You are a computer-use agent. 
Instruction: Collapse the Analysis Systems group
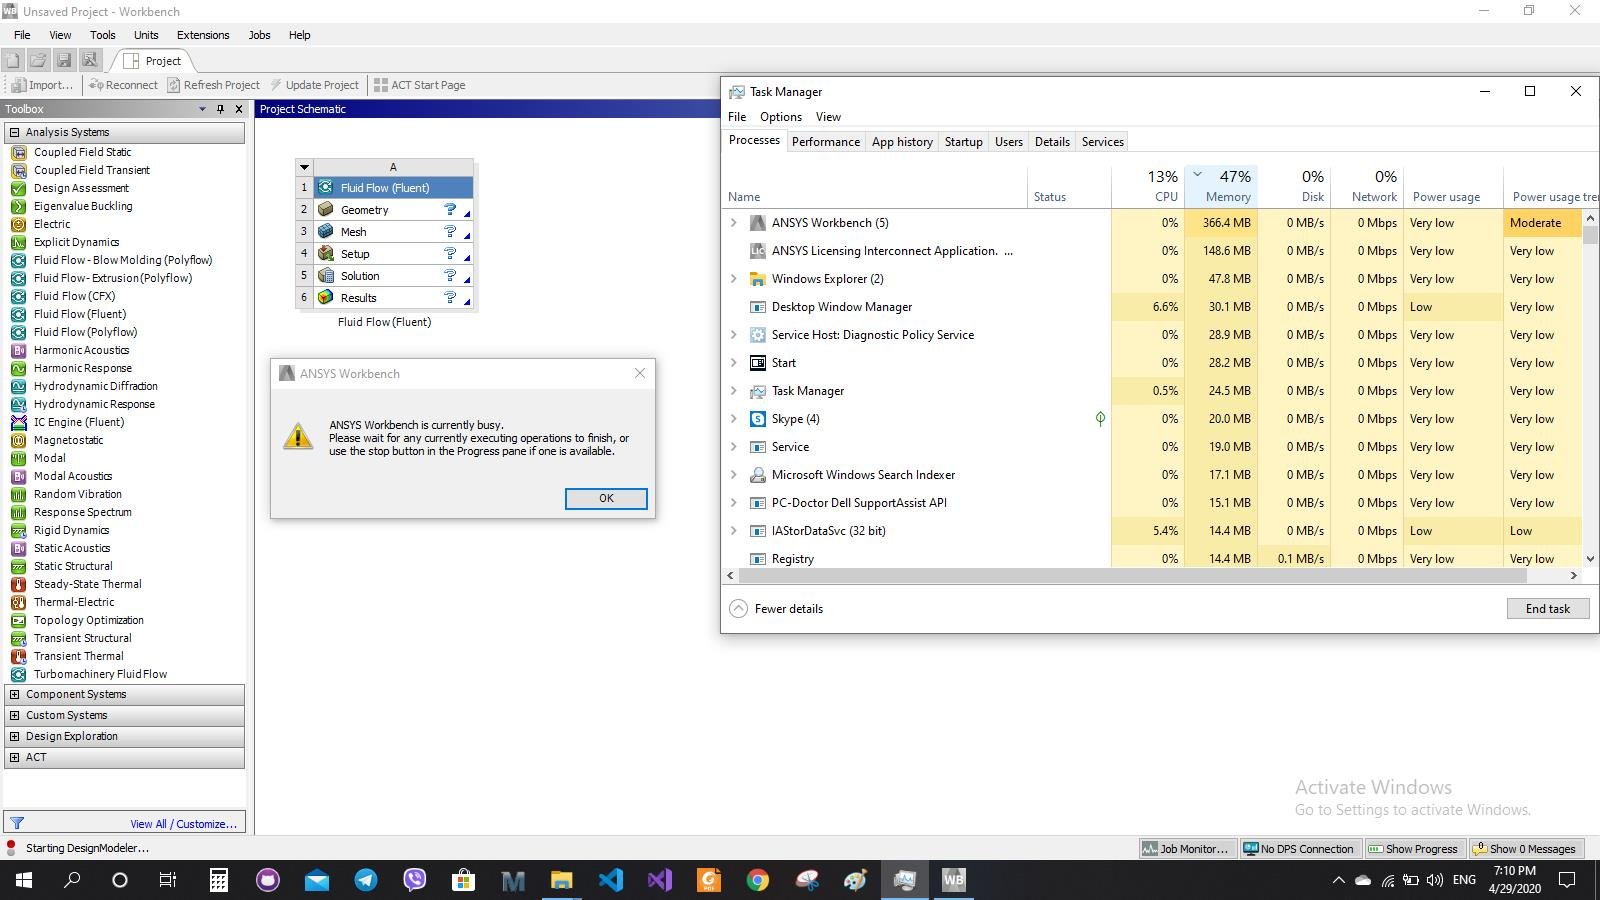pos(14,132)
